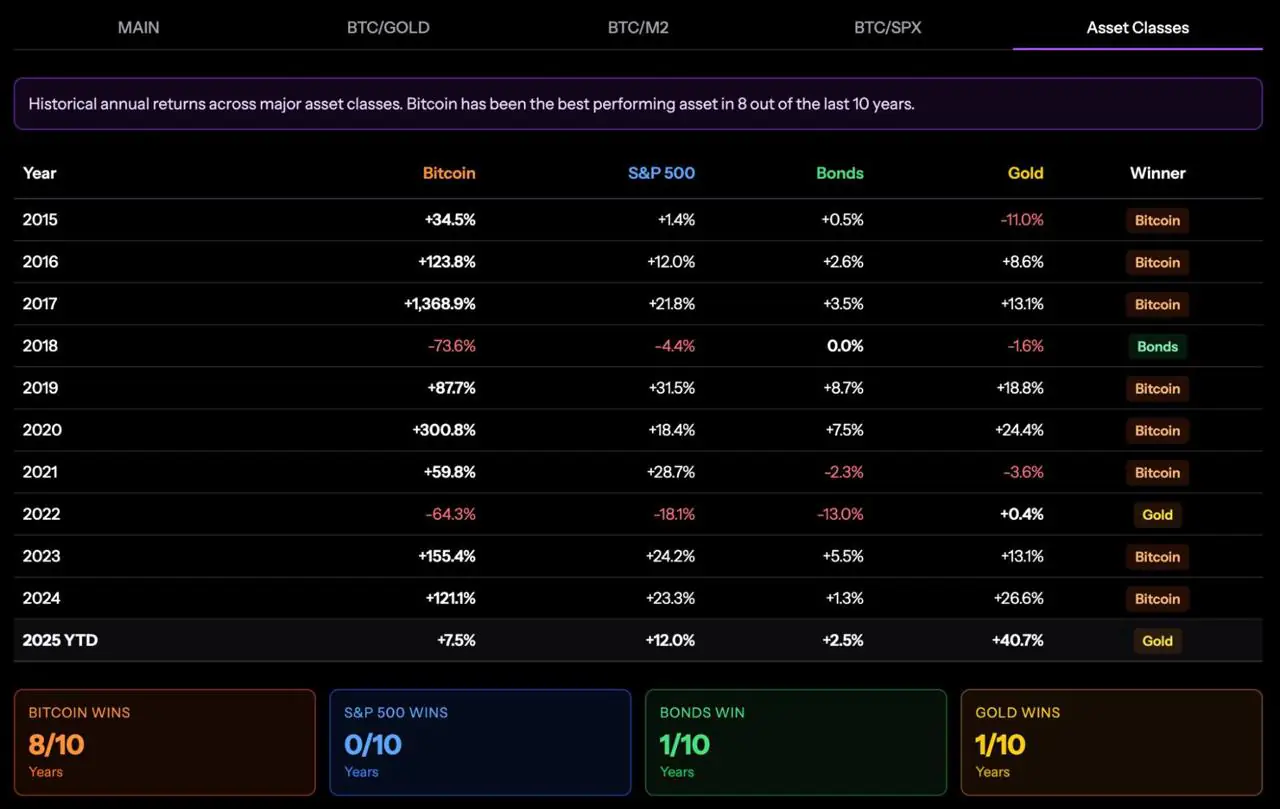Click S&P 500 return +28.7% for 2021

tap(671, 472)
